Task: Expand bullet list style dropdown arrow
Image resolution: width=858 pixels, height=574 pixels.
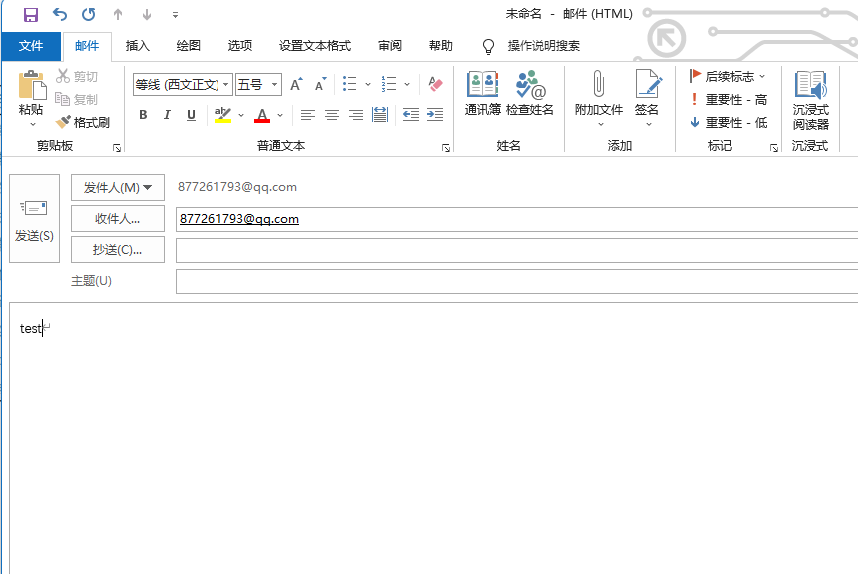Action: [368, 84]
